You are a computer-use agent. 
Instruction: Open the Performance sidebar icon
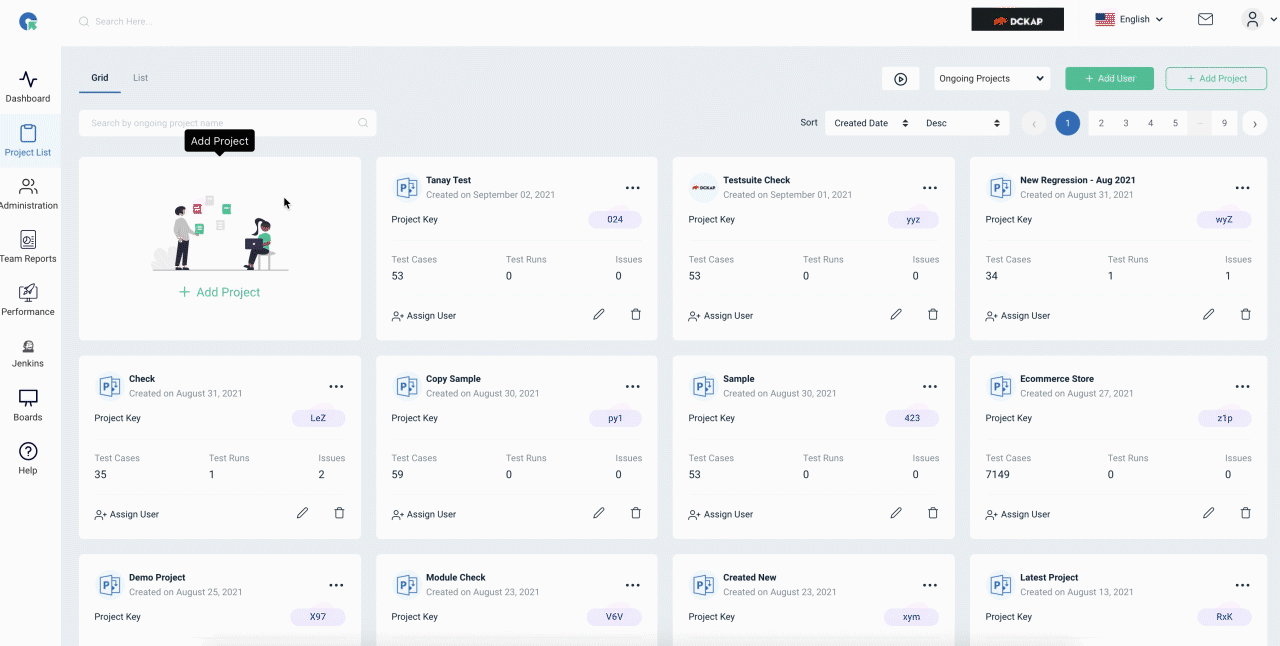point(28,293)
